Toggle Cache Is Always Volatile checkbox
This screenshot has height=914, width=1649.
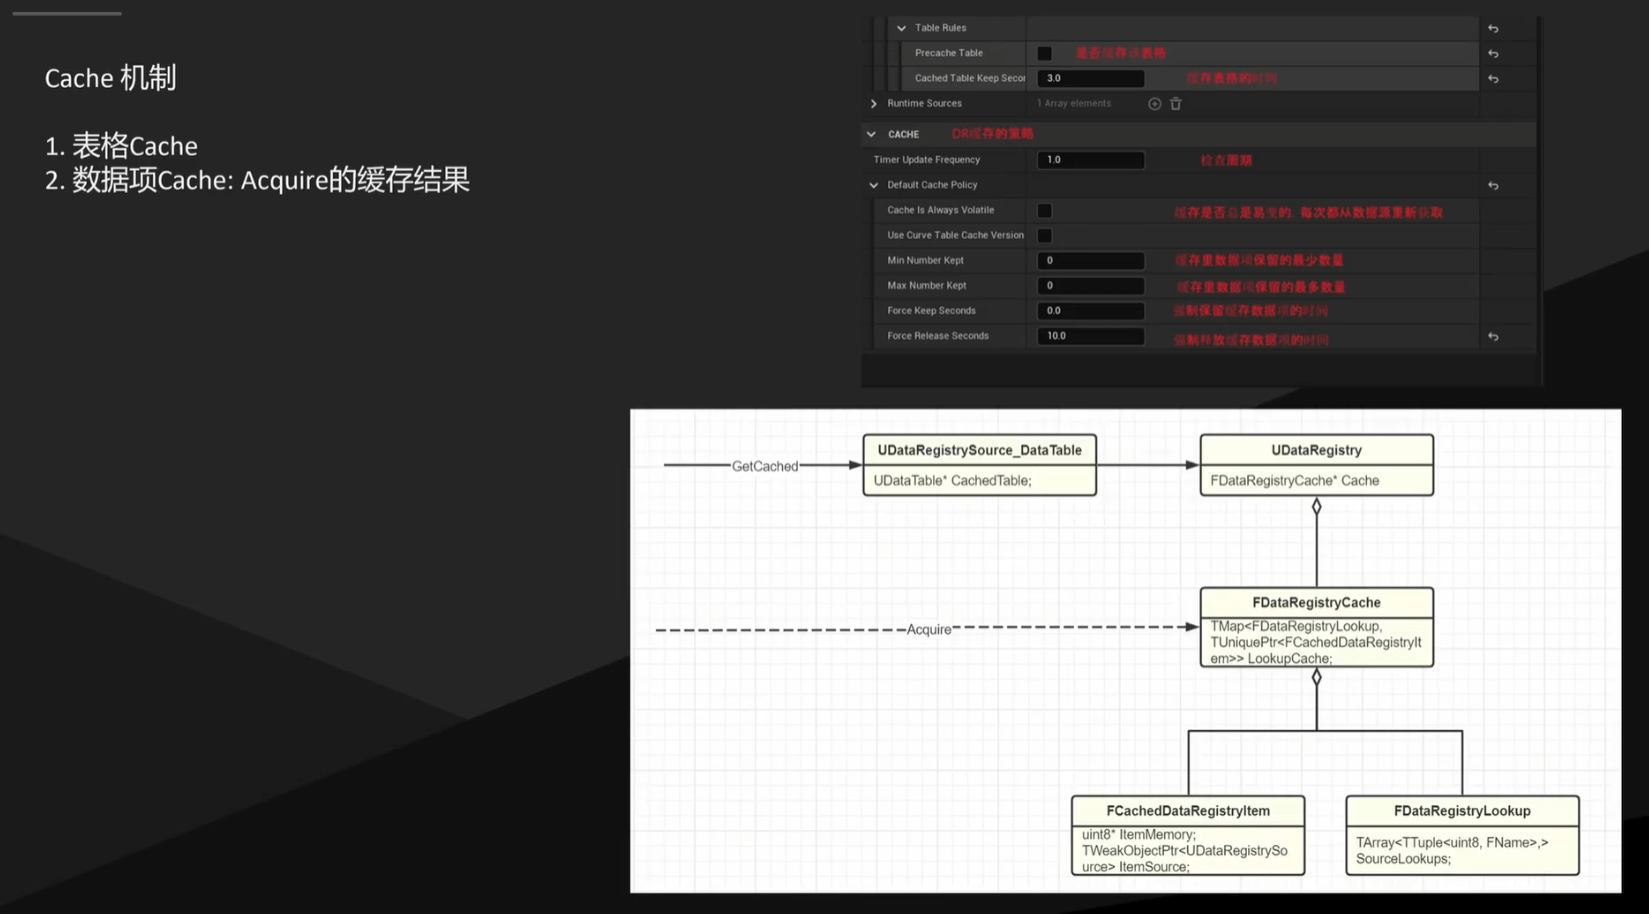click(x=1044, y=211)
